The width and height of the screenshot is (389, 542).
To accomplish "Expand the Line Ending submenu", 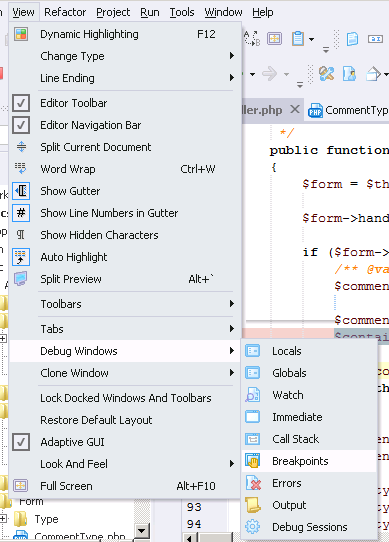I will 125,78.
